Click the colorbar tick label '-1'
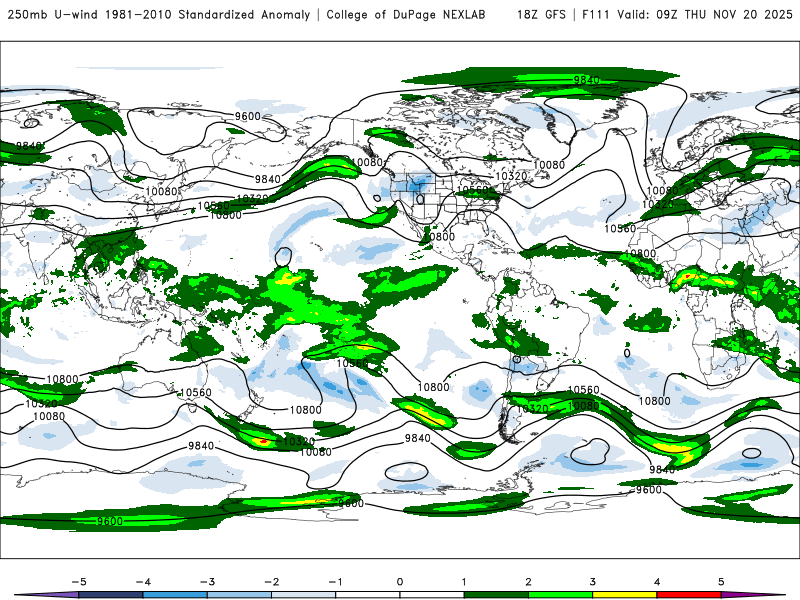 click(335, 582)
